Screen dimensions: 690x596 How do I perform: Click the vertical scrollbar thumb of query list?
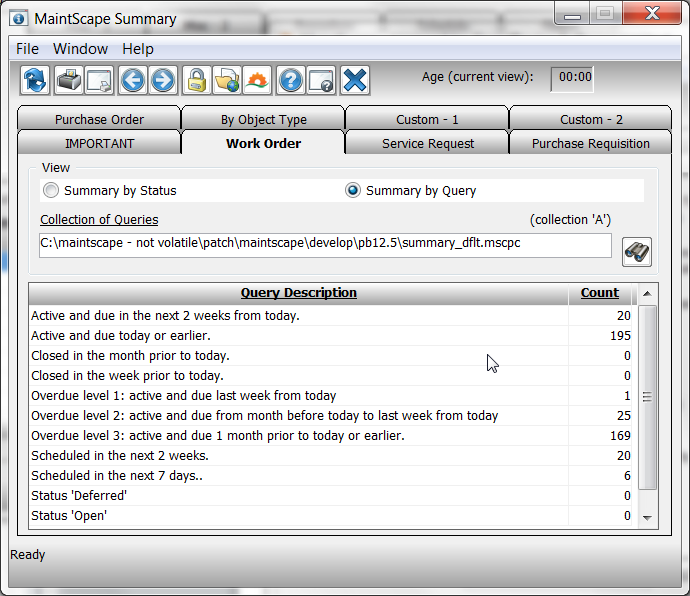[647, 397]
